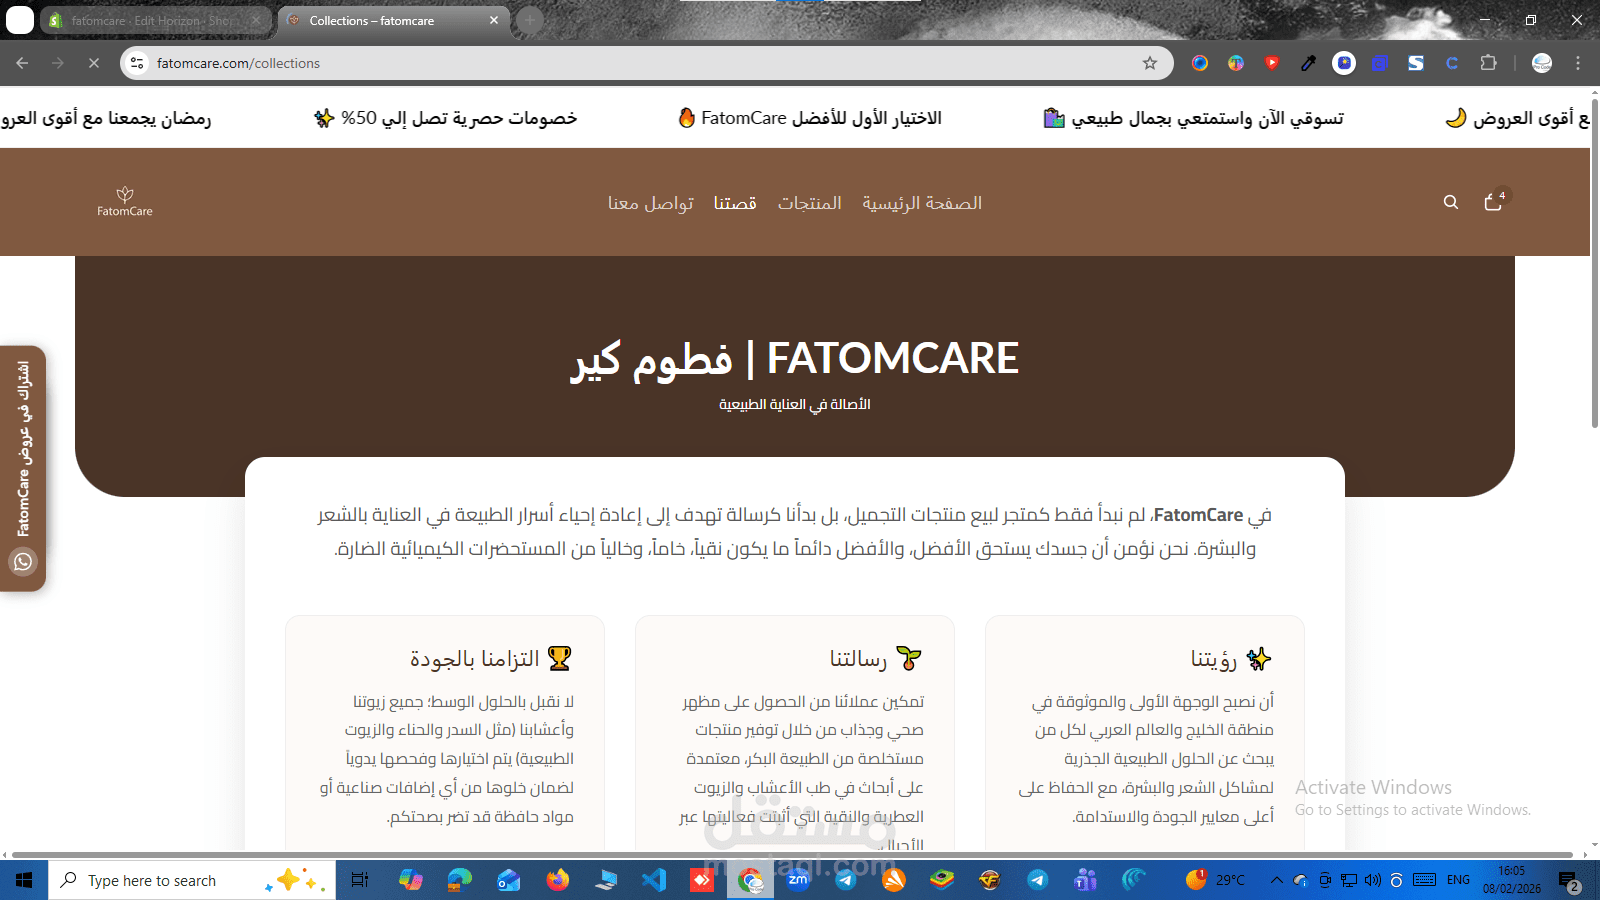The height and width of the screenshot is (900, 1600).
Task: Show hidden system tray icons chevron
Action: (x=1277, y=880)
